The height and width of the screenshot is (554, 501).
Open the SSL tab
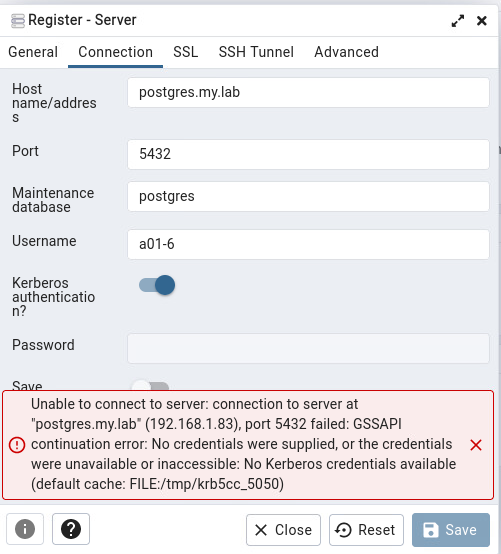185,52
